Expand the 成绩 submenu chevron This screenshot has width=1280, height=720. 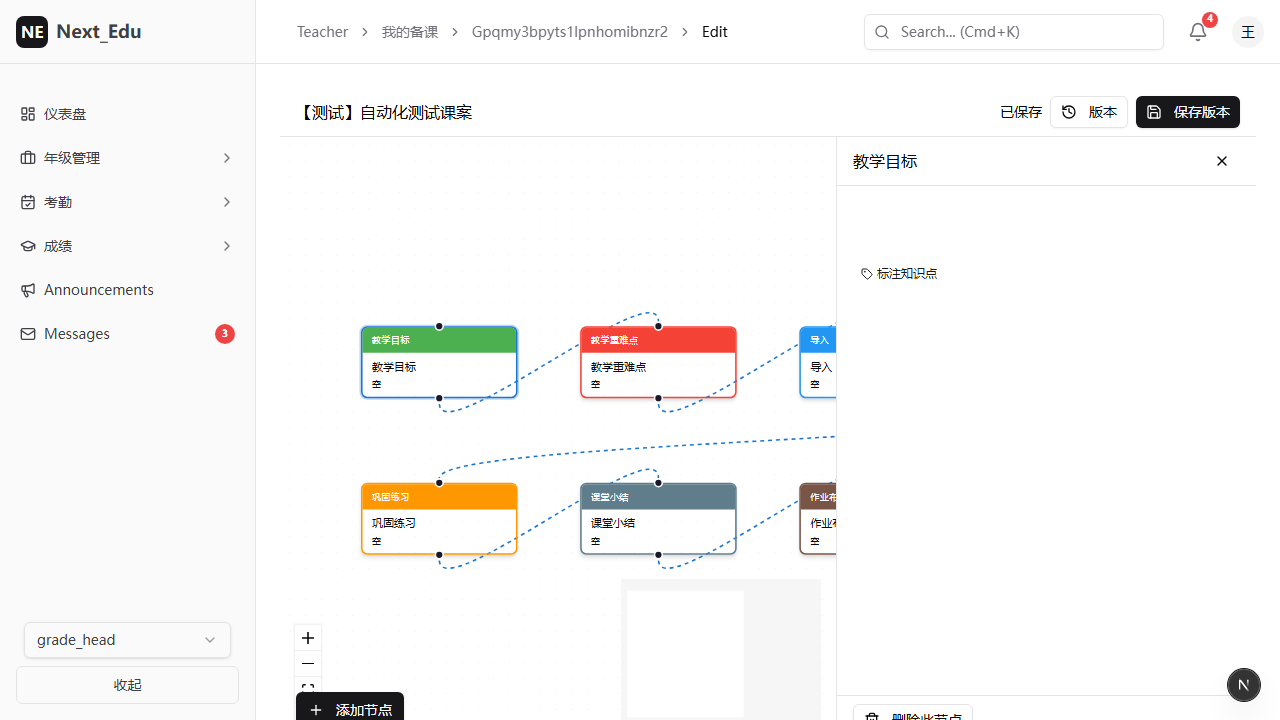point(227,246)
